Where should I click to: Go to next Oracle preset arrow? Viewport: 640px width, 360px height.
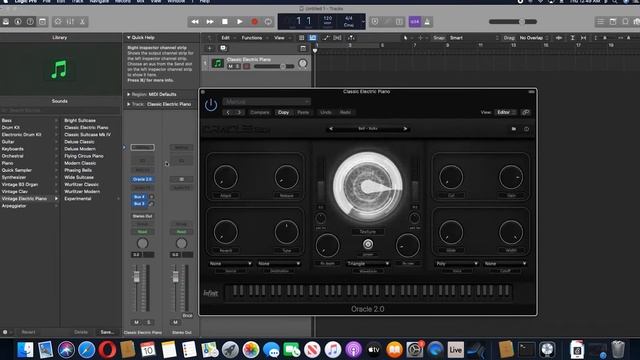click(x=405, y=129)
